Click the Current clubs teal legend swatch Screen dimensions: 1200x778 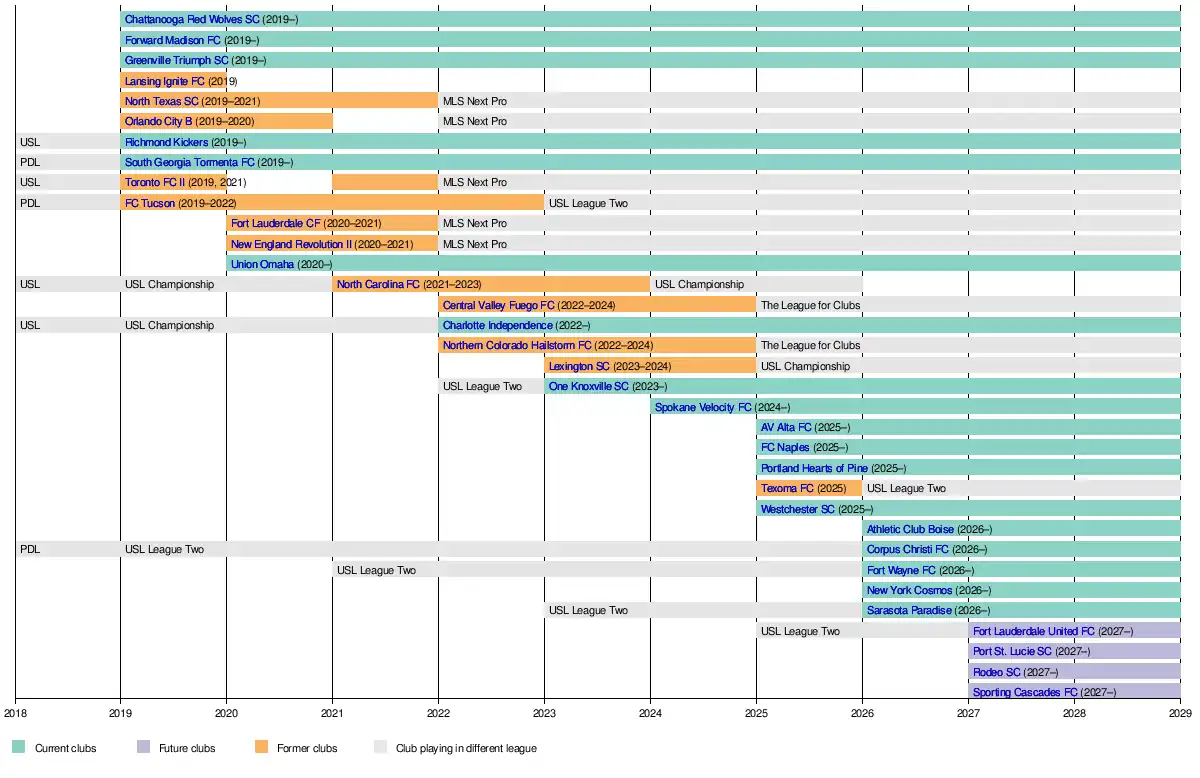[18, 747]
